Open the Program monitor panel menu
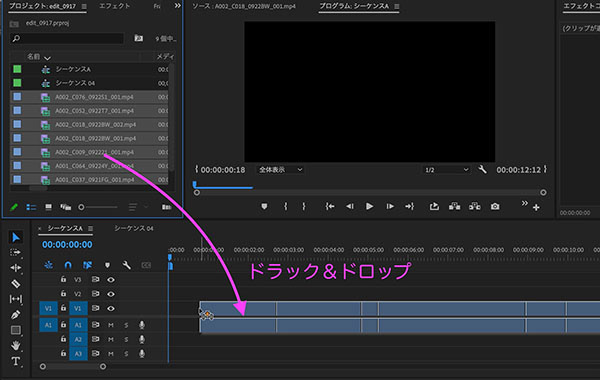This screenshot has width=600, height=380. point(396,6)
